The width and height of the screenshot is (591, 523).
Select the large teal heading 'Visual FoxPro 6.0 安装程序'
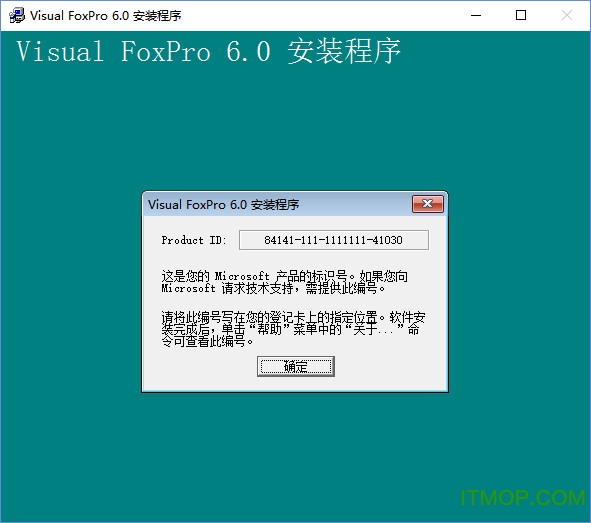click(208, 51)
